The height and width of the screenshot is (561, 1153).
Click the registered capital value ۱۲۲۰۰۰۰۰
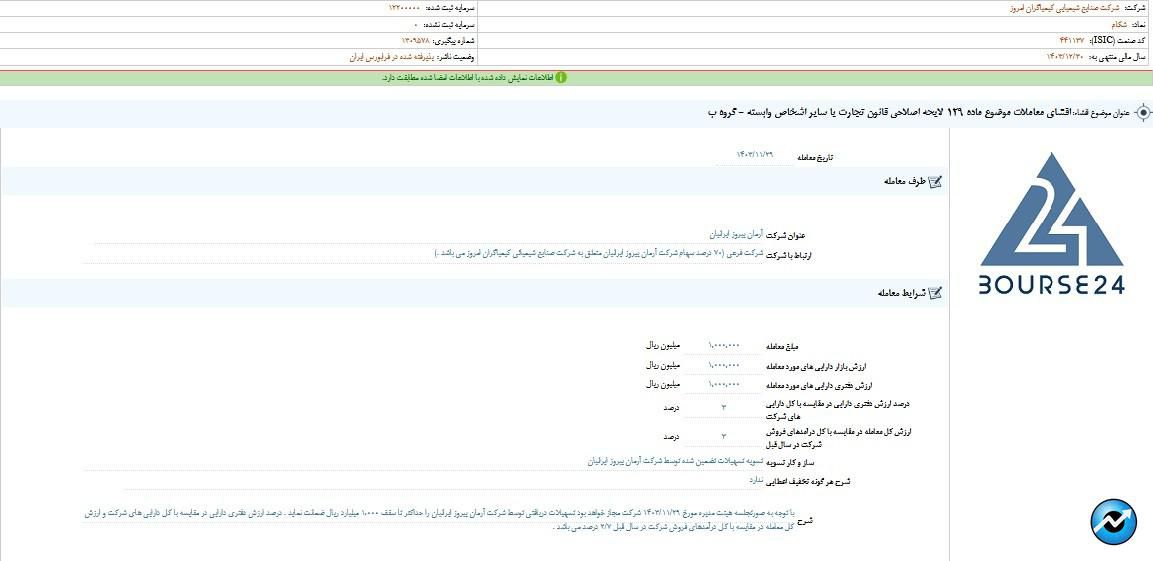(404, 8)
